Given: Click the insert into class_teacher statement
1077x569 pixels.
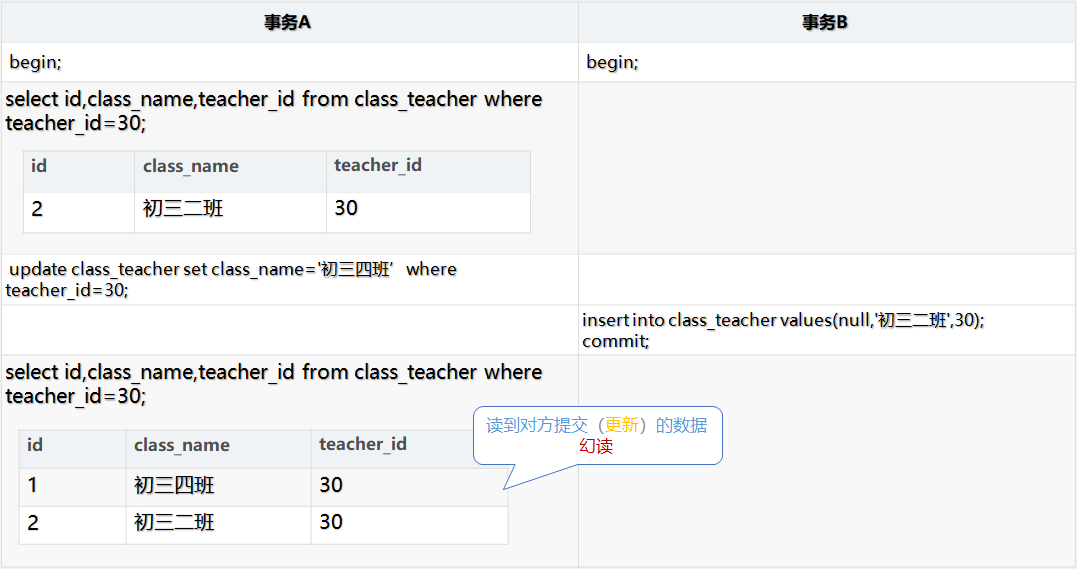Looking at the screenshot, I should point(783,320).
